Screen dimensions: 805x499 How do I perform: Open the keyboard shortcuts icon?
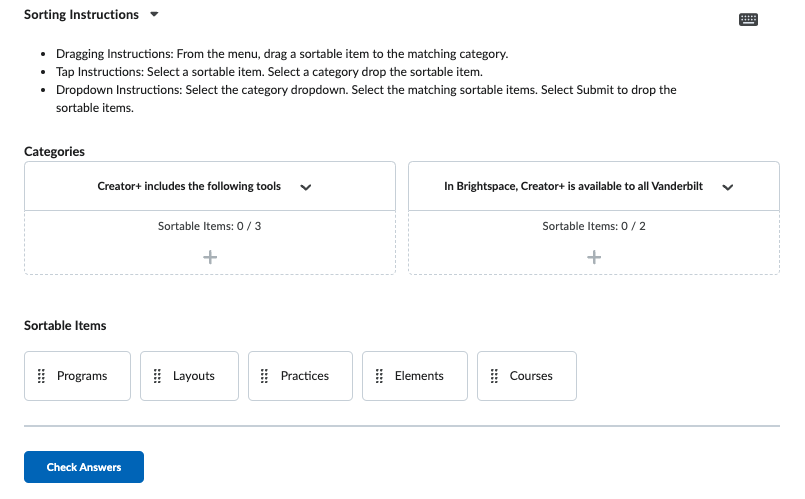point(748,19)
